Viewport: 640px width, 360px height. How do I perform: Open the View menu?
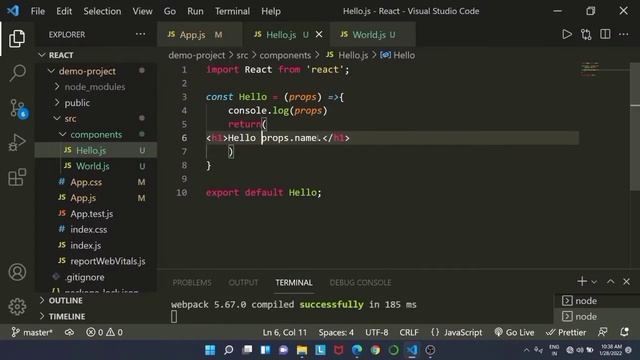142,11
